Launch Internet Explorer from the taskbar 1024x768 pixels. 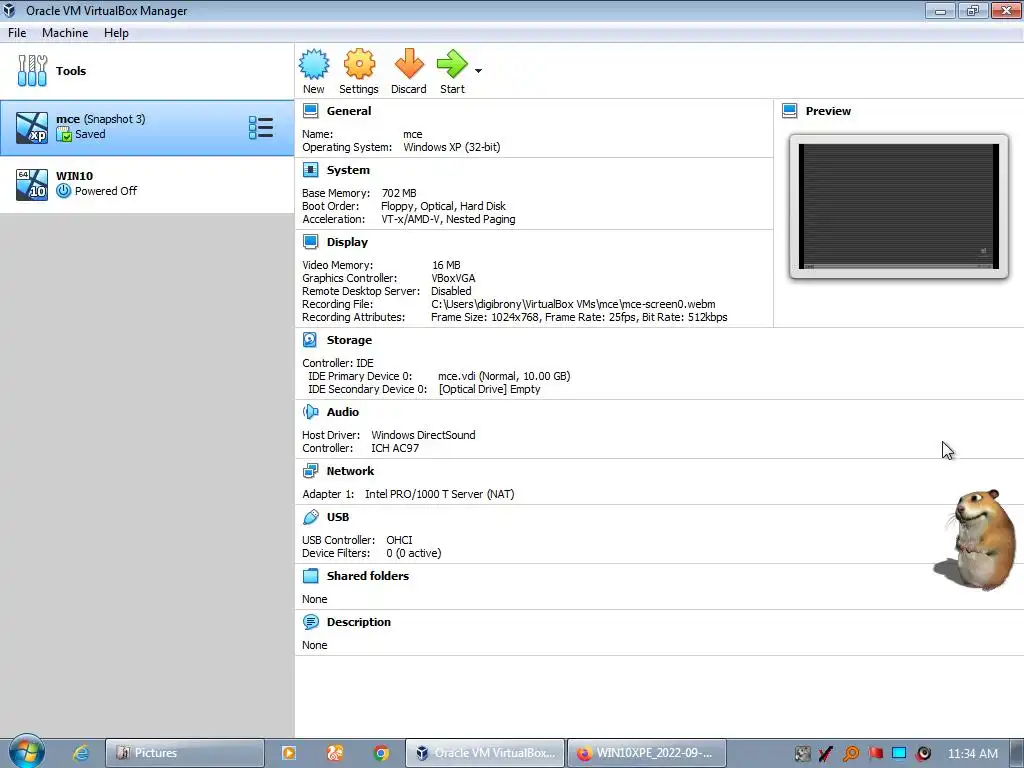pyautogui.click(x=81, y=753)
